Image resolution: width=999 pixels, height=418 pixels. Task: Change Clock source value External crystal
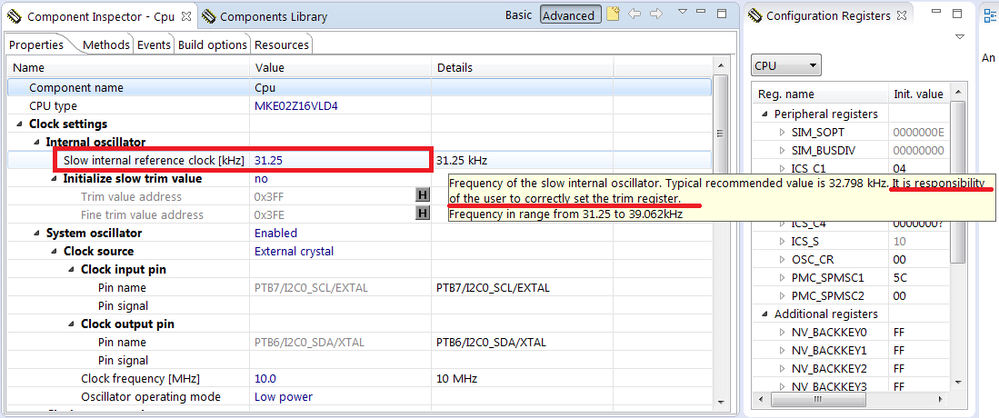coord(341,251)
